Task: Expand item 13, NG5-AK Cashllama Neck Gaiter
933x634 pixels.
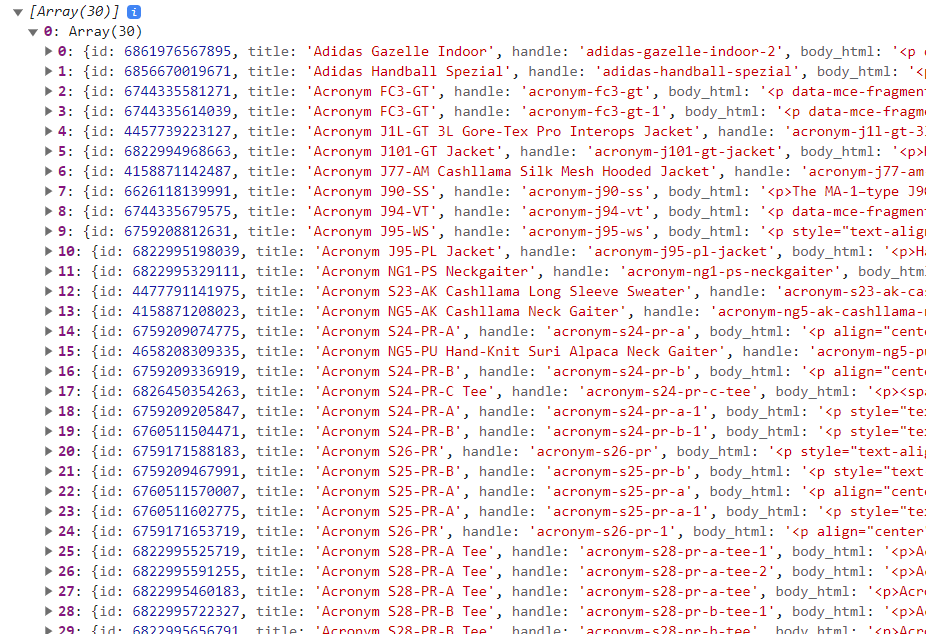Action: (x=49, y=312)
